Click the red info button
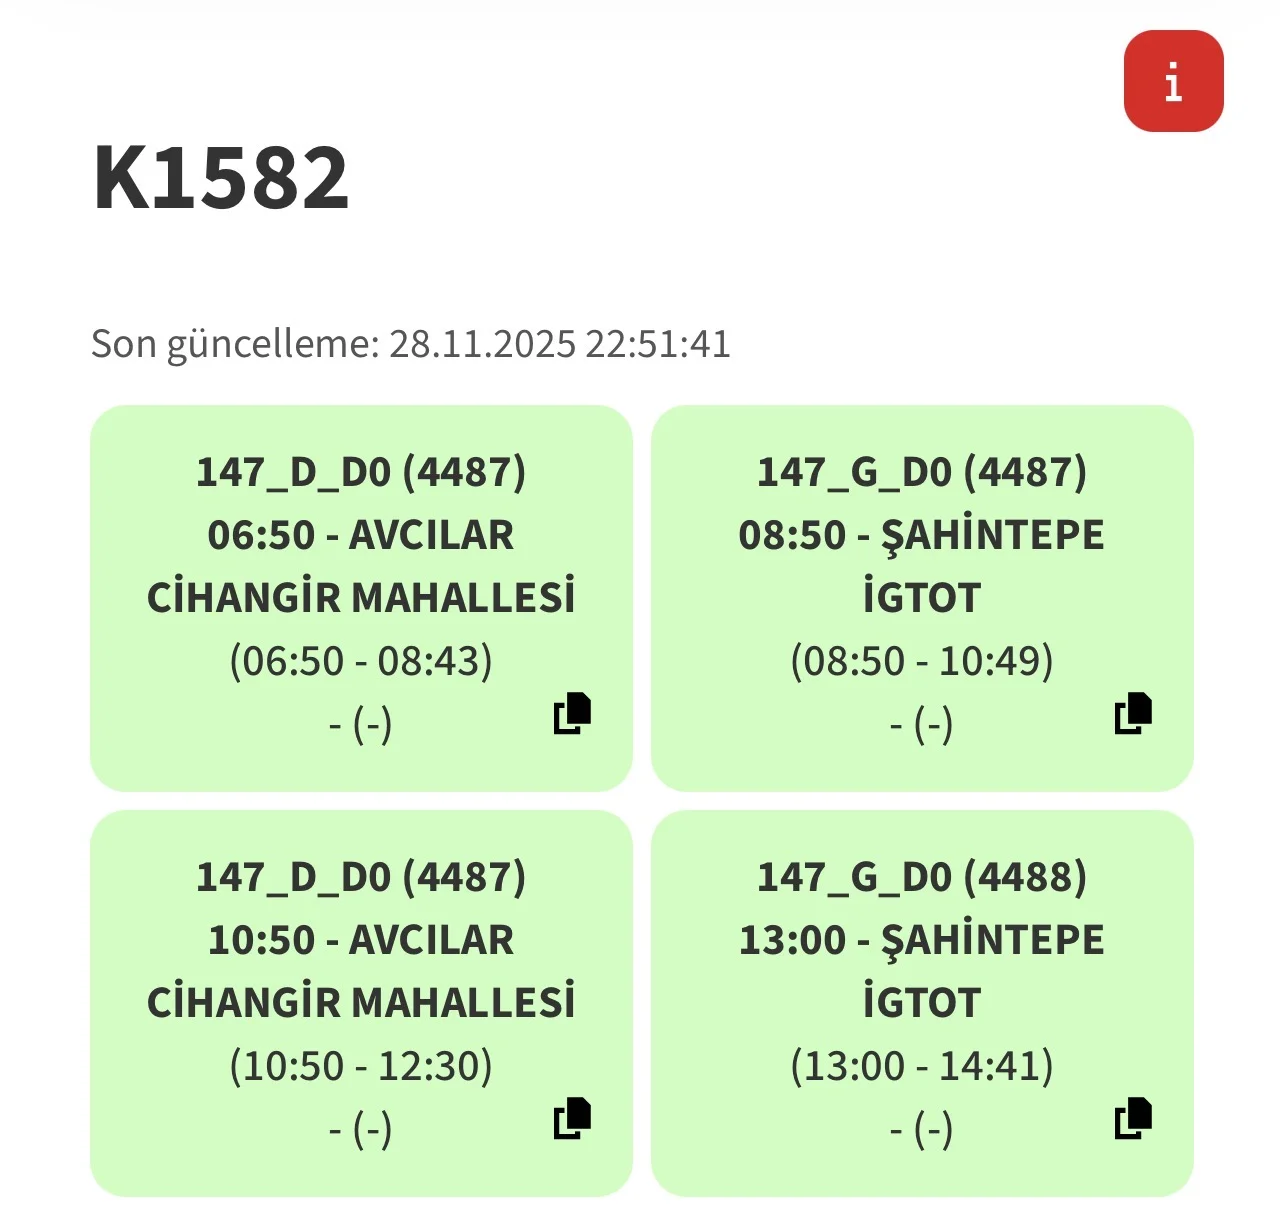The image size is (1284, 1211). pyautogui.click(x=1173, y=81)
